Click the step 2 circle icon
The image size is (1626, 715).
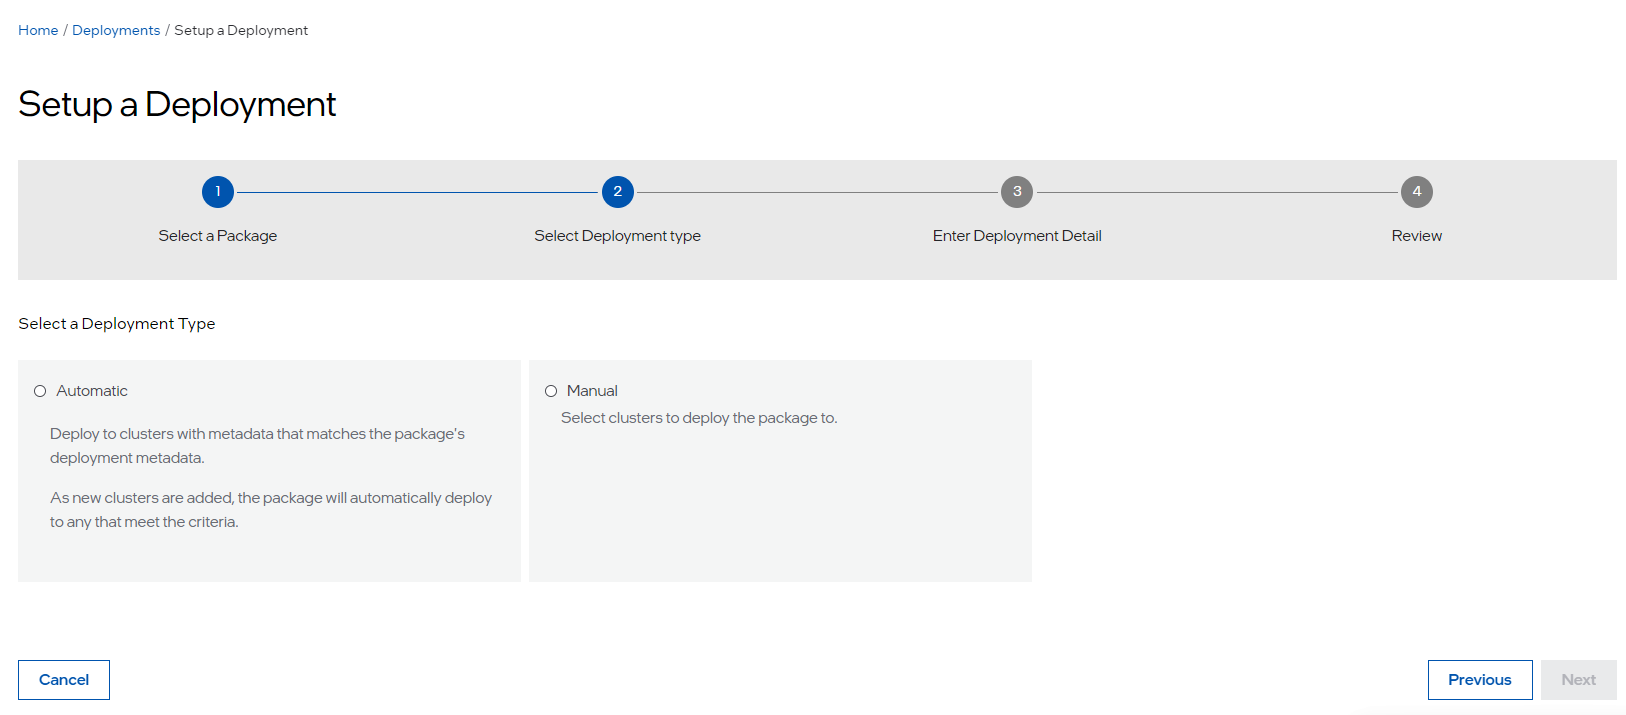618,192
